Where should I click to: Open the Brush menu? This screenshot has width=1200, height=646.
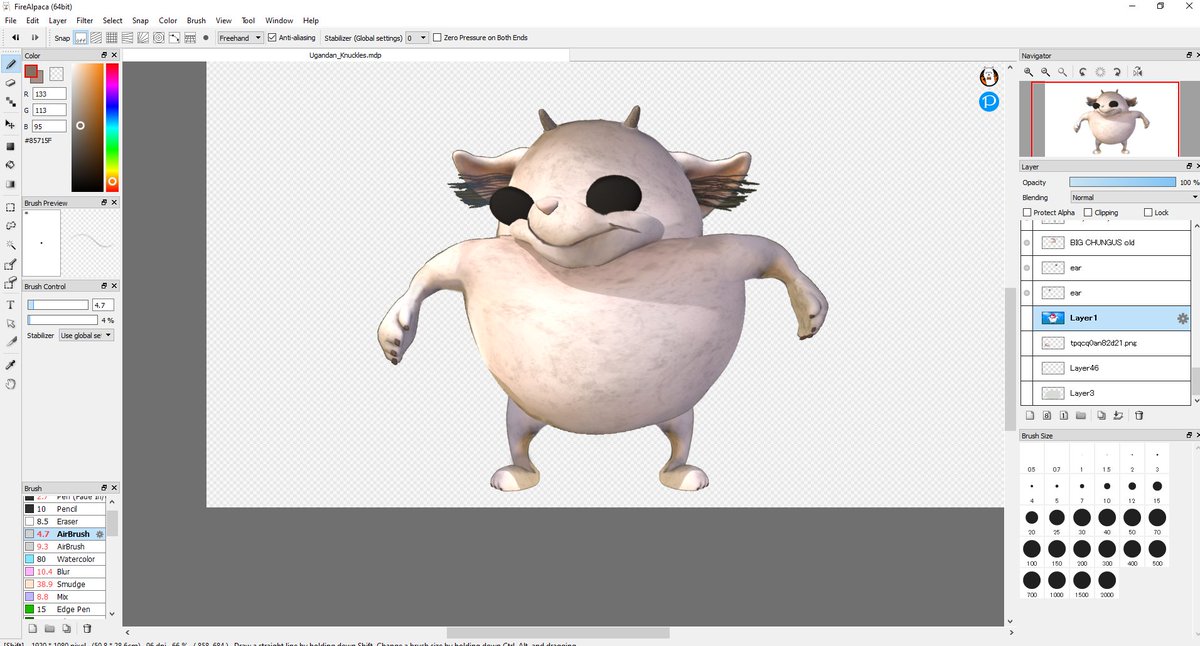[x=196, y=20]
